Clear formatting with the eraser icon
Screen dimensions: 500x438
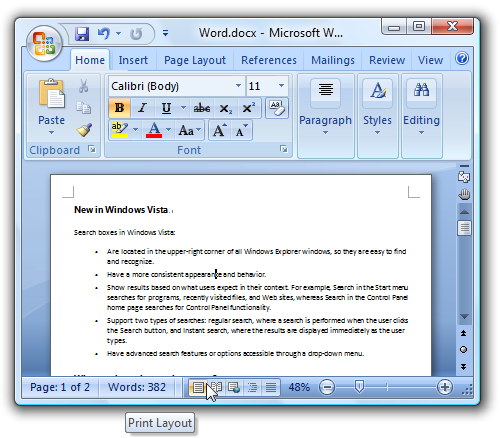pos(277,108)
